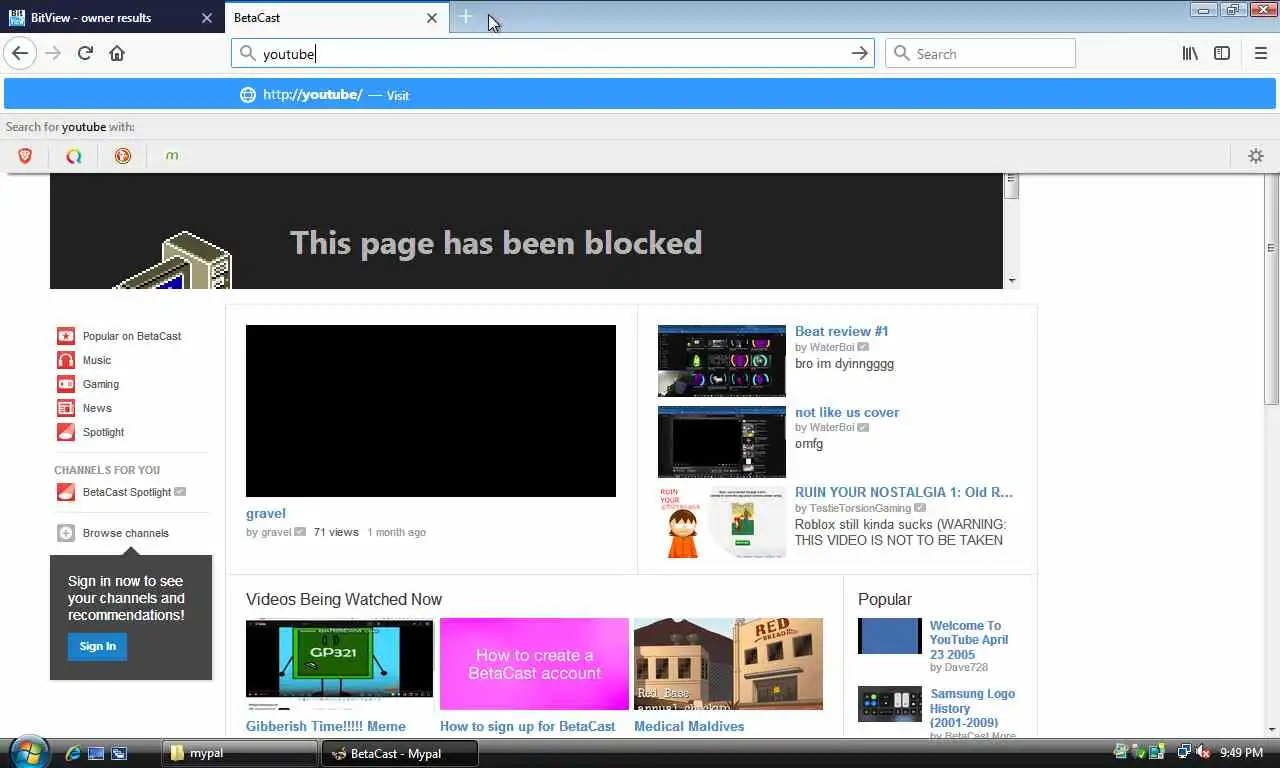Screen dimensions: 1280x768
Task: Open the Library toolbar icon
Action: pyautogui.click(x=1190, y=53)
